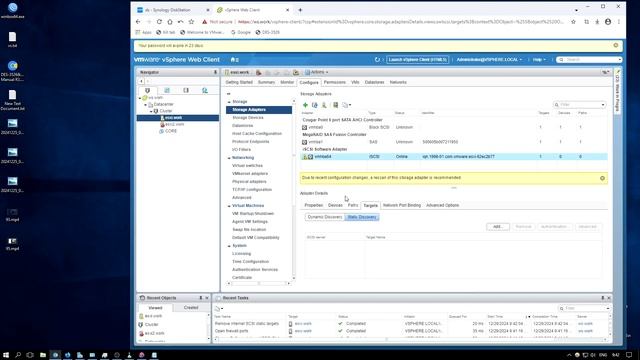Screen dimensions: 640x360
Task: Collapse the Storage section in Configure list
Action: pos(229,102)
